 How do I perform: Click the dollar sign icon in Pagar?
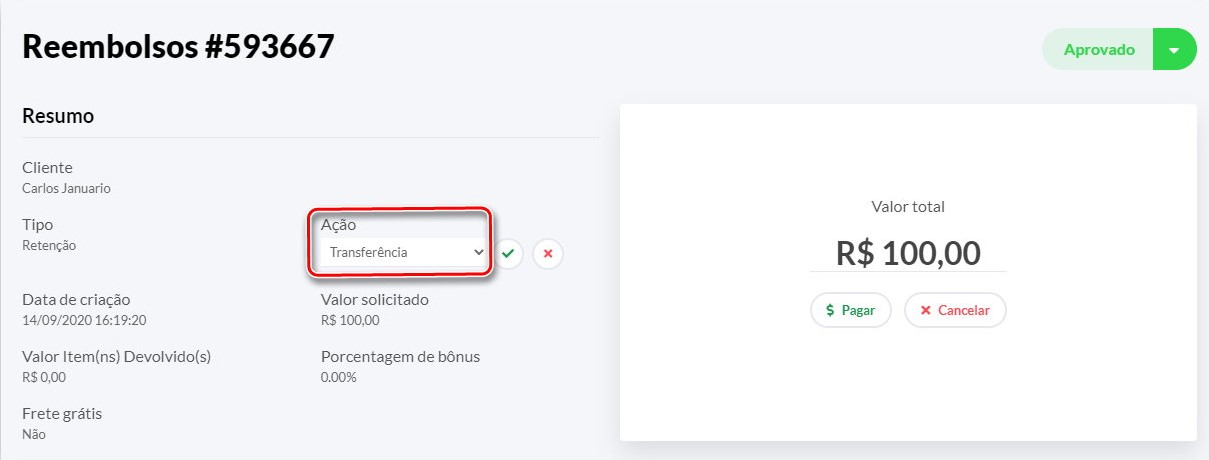tap(830, 310)
